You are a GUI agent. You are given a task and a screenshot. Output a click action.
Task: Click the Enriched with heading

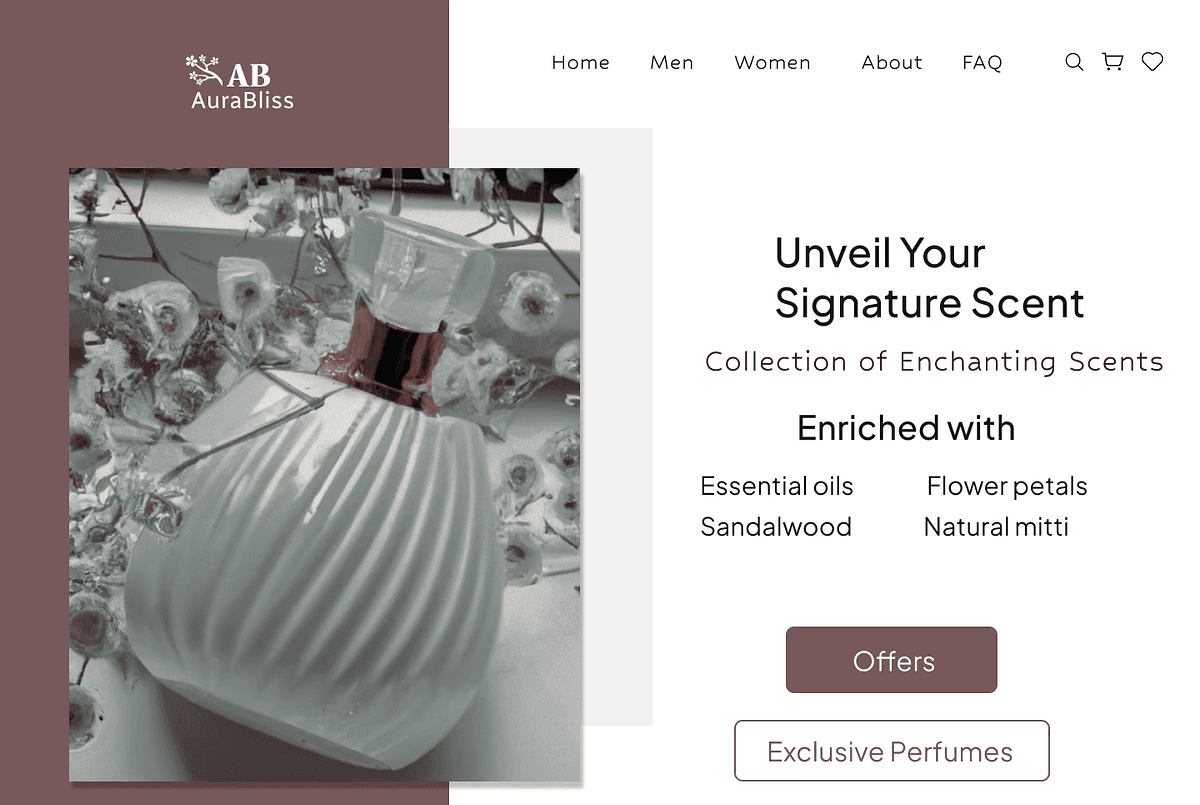(906, 428)
